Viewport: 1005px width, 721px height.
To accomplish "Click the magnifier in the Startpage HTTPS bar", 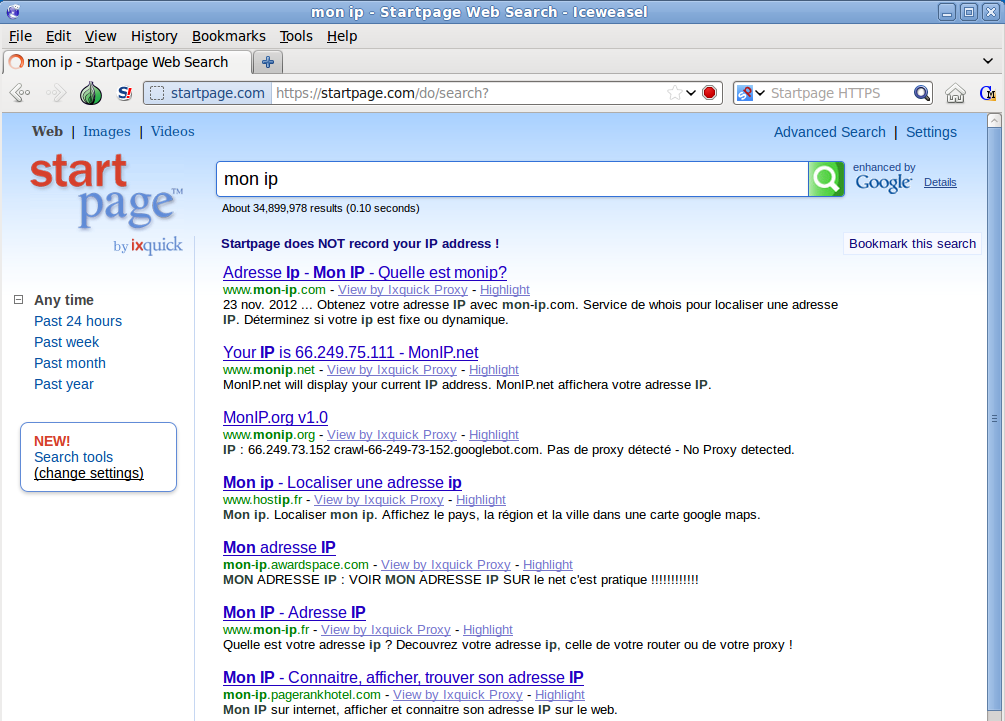I will click(x=922, y=94).
